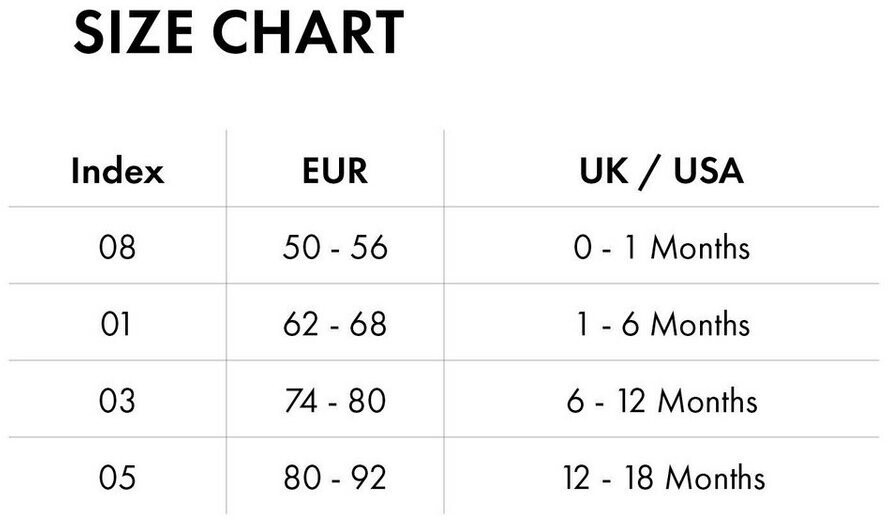
Task: Pick the 1 - 6 Months cell
Action: [661, 324]
